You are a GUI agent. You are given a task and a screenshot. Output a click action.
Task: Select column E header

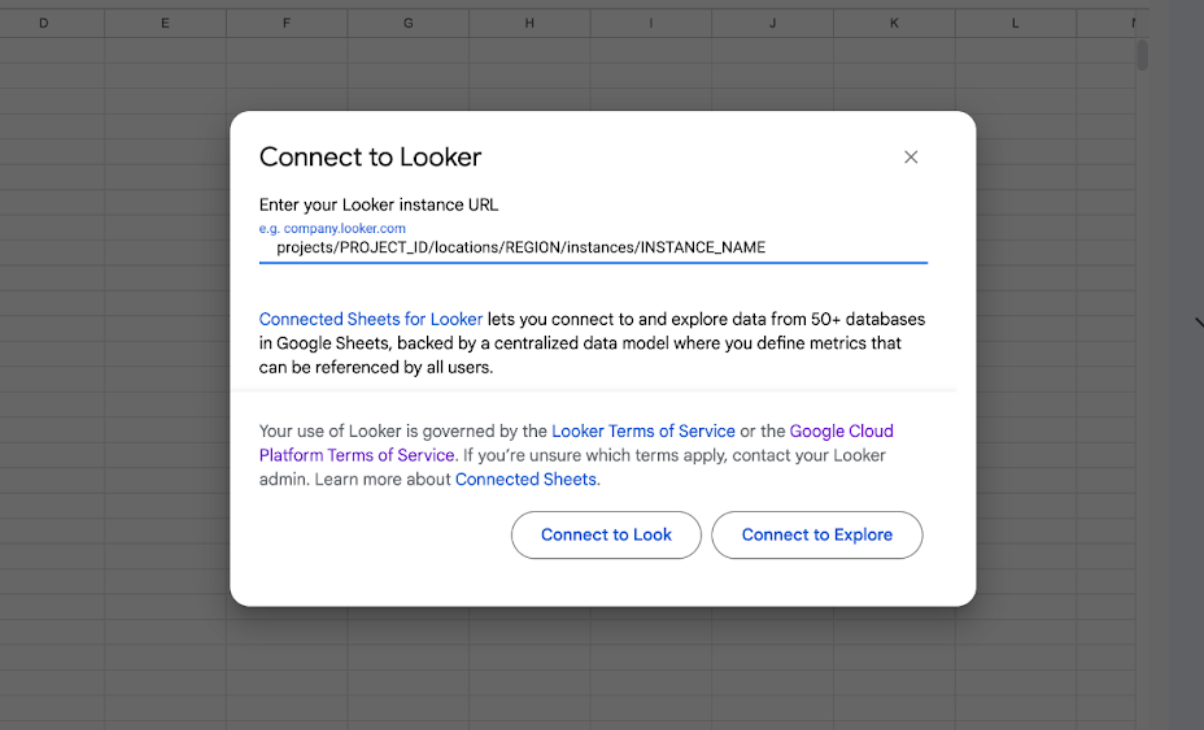pyautogui.click(x=165, y=22)
